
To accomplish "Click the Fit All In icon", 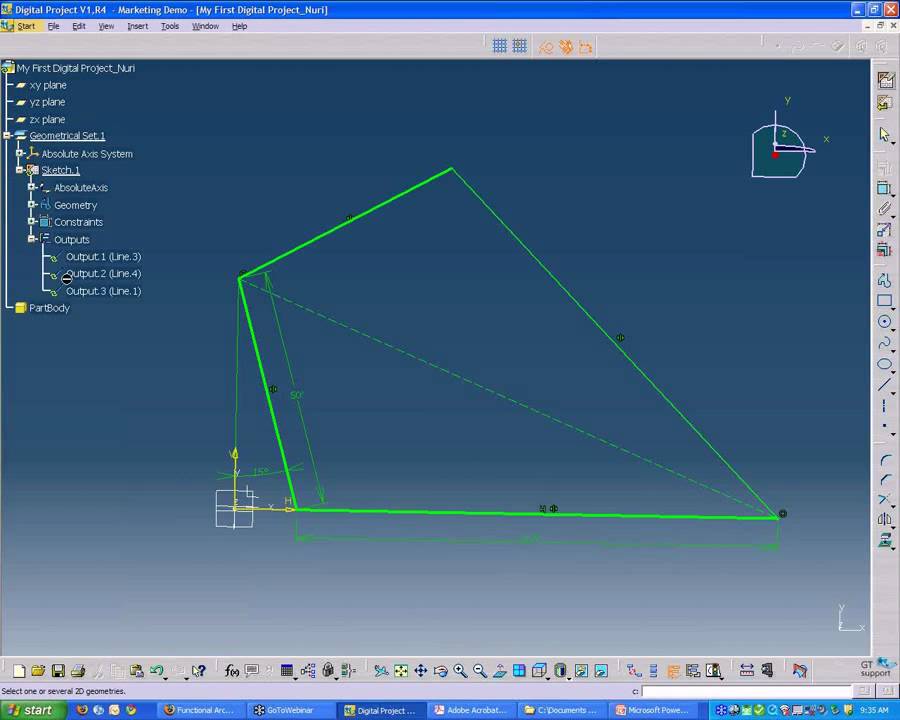I will pyautogui.click(x=401, y=671).
